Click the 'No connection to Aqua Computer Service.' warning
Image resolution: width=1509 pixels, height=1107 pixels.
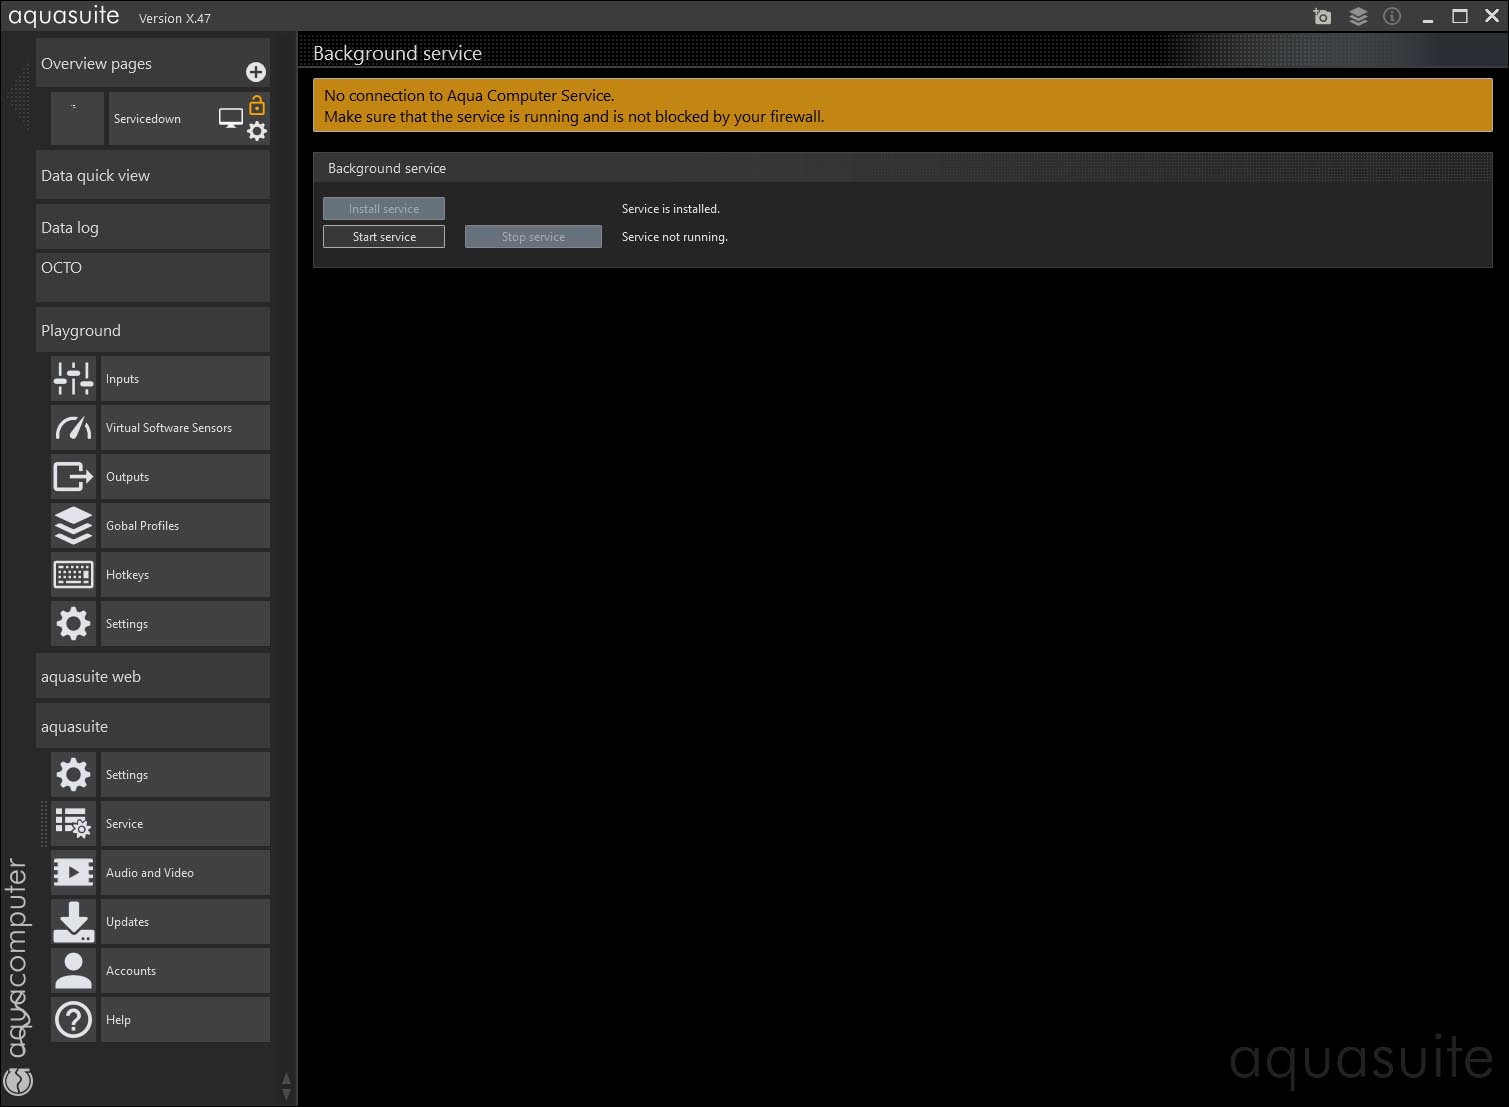469,96
